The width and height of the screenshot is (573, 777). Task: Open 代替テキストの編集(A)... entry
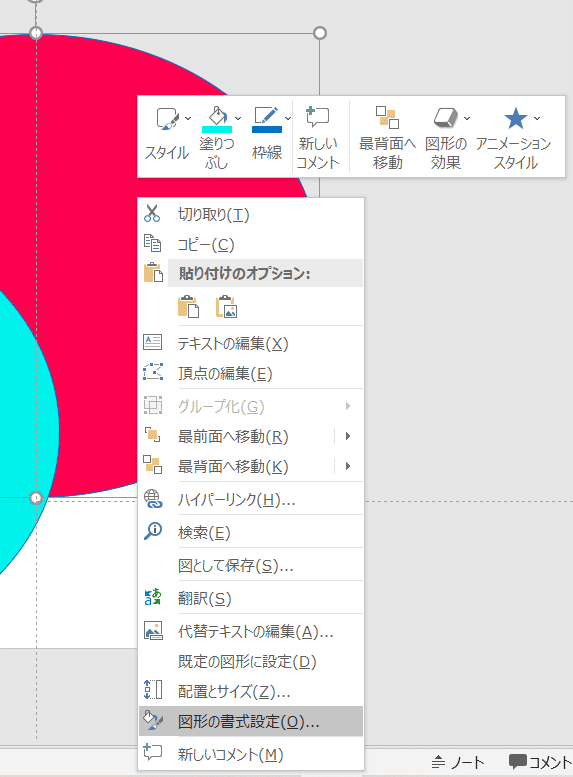click(251, 631)
